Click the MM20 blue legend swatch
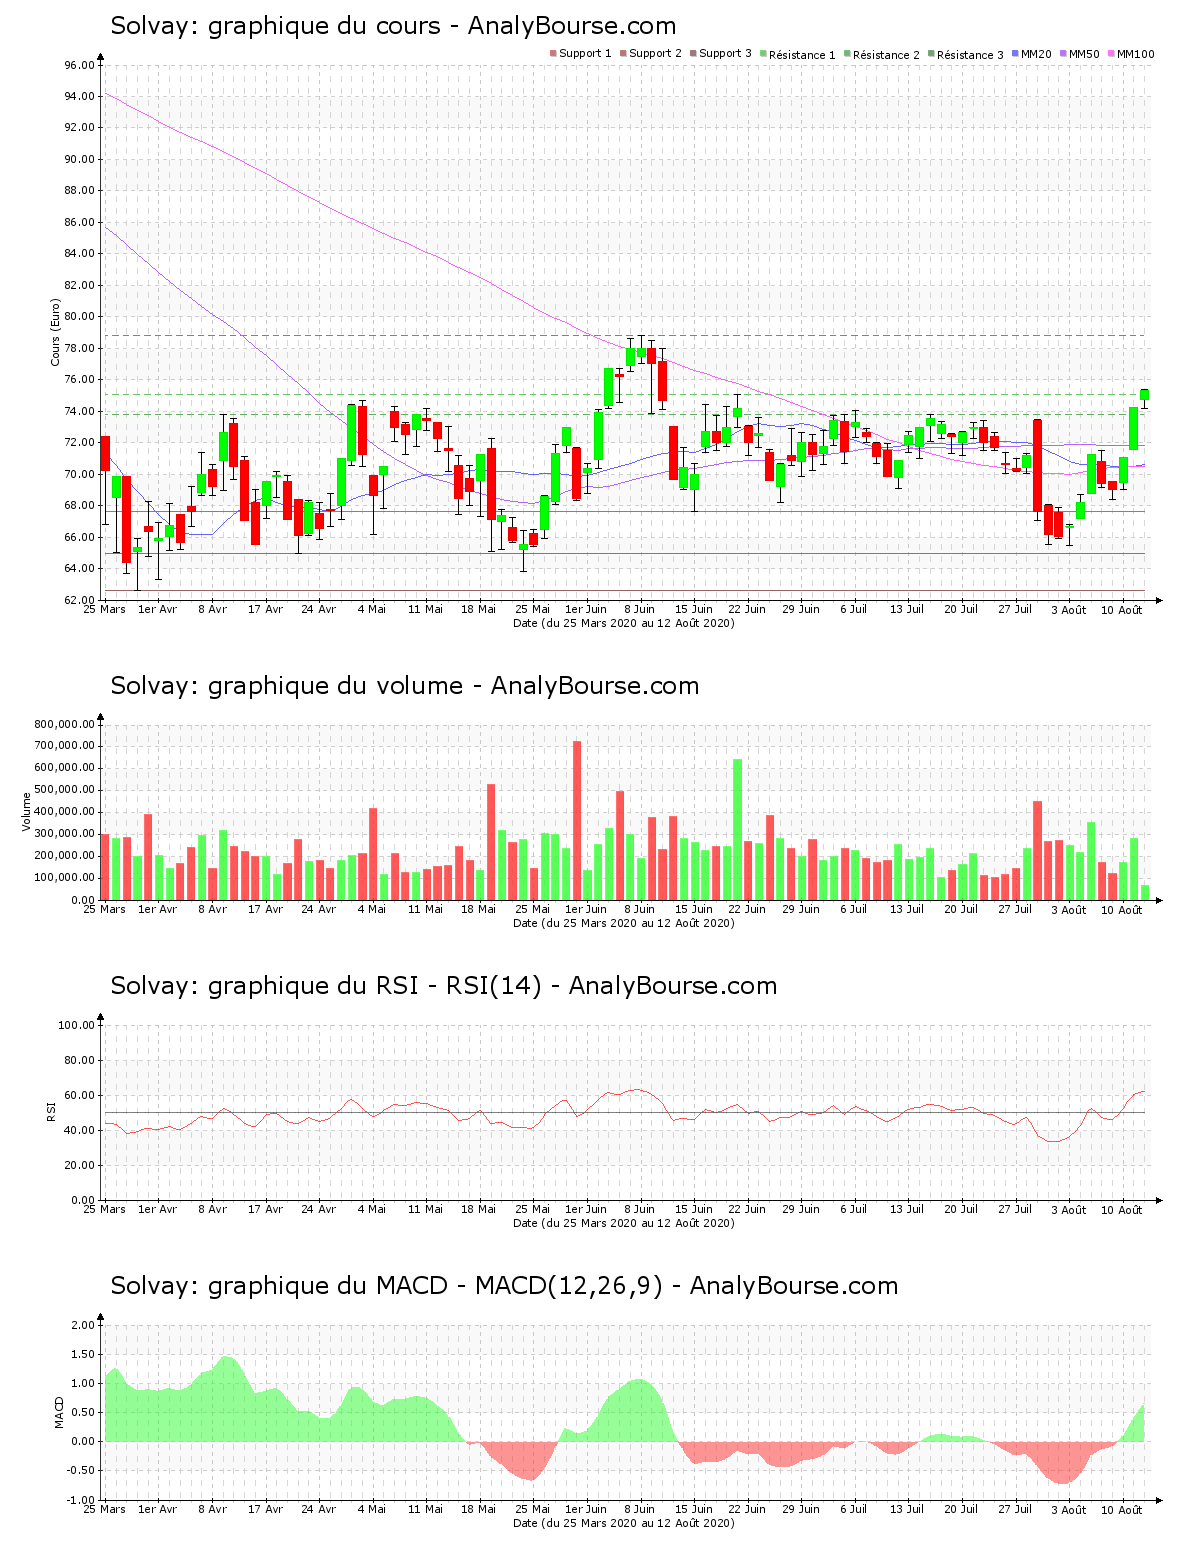The image size is (1200, 1550). click(1016, 53)
